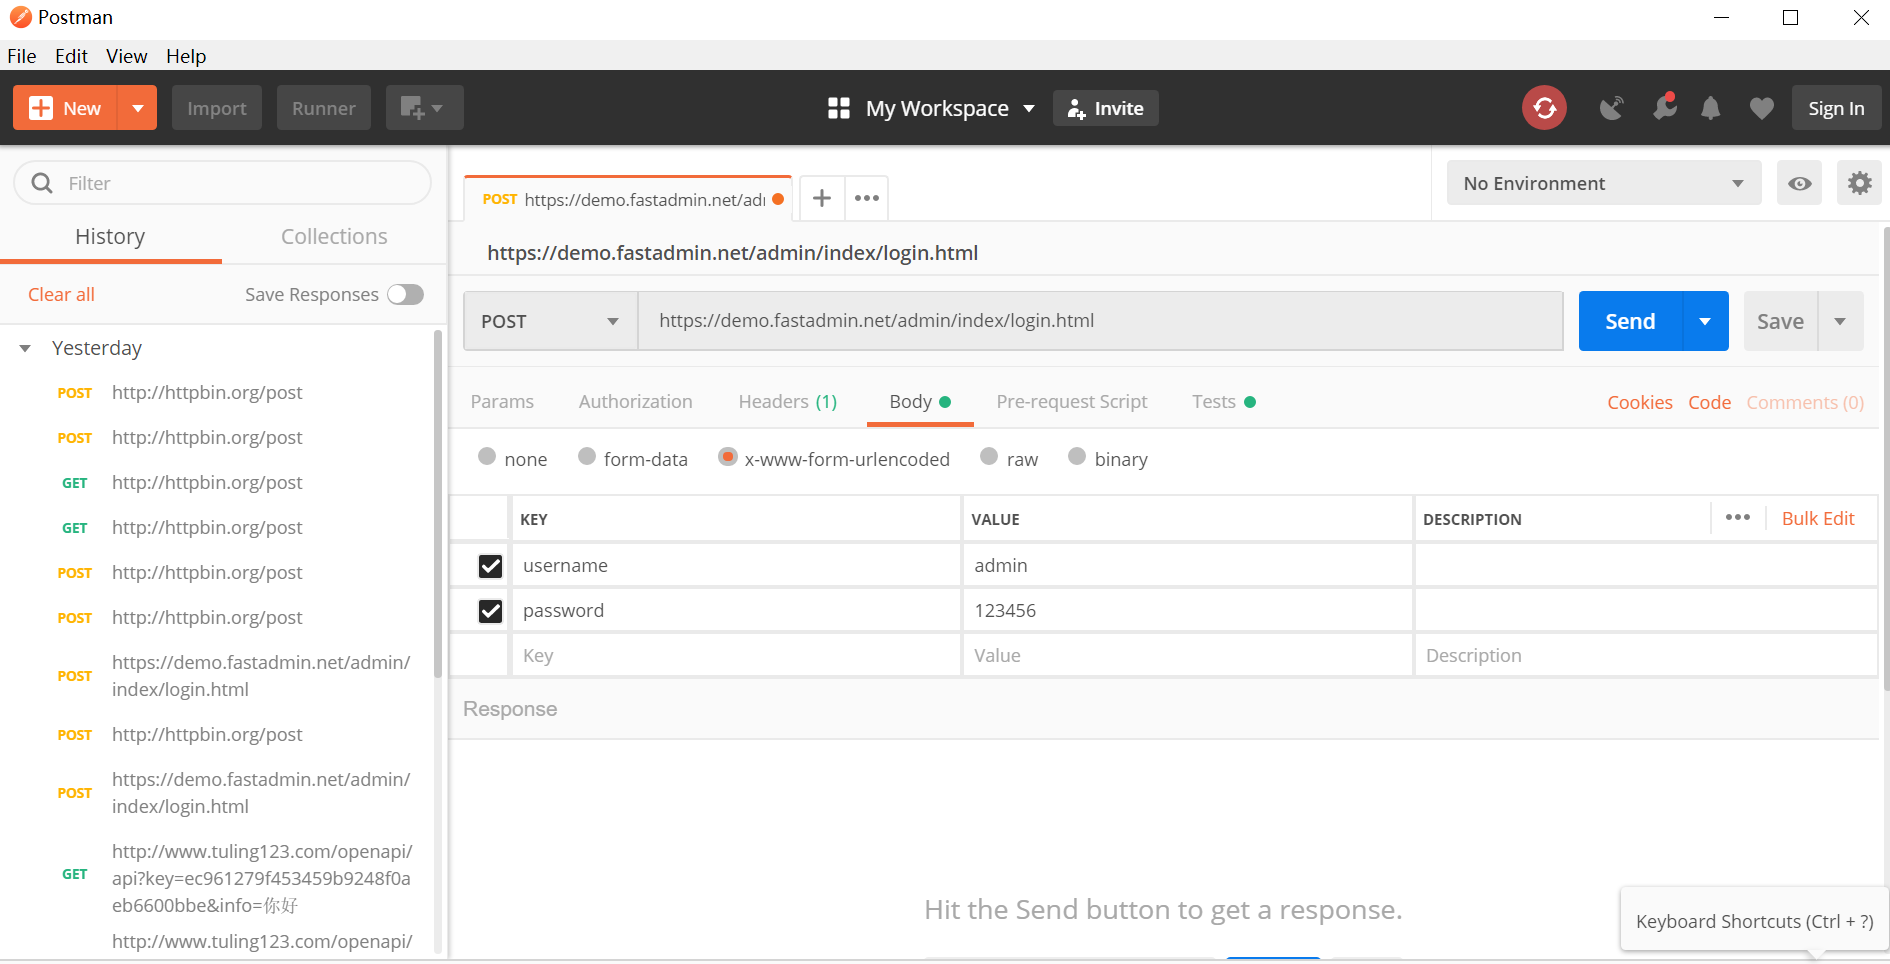Select the form-data body type
The width and height of the screenshot is (1890, 964).
pyautogui.click(x=587, y=457)
